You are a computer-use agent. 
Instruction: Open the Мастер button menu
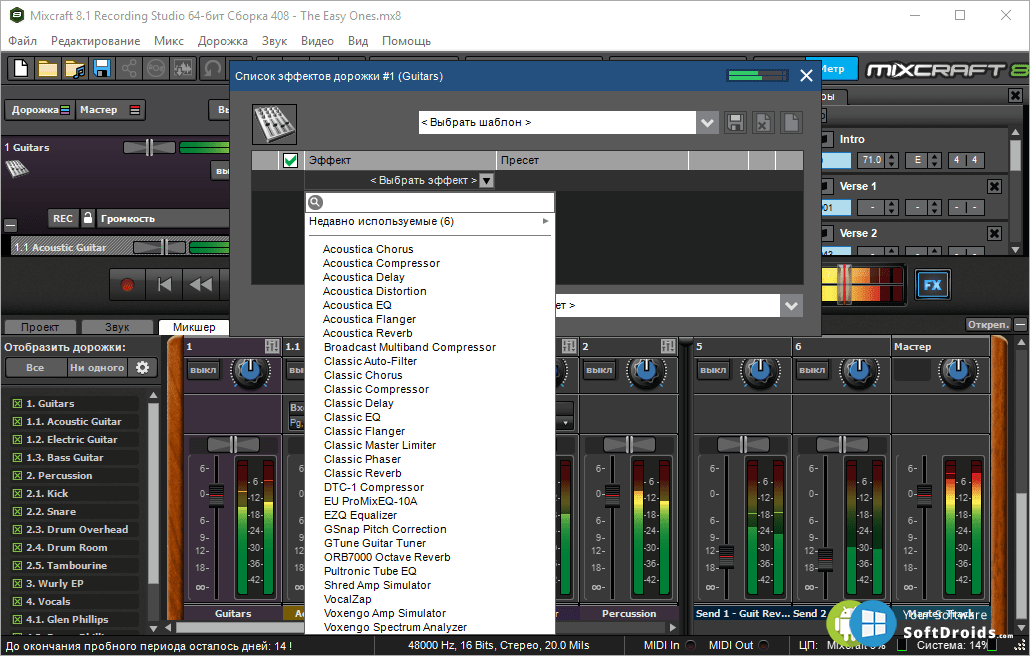tap(110, 110)
